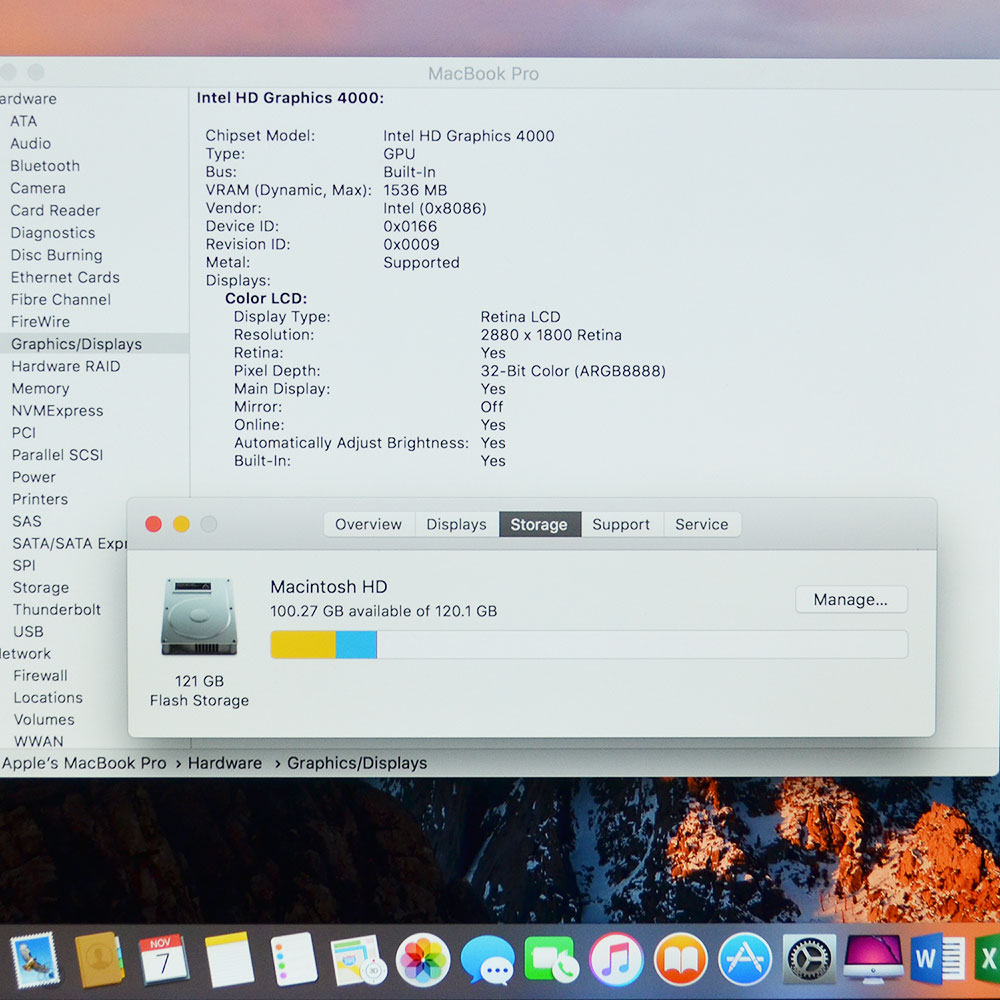Click the Manage... button
This screenshot has height=1000, width=1000.
click(851, 599)
